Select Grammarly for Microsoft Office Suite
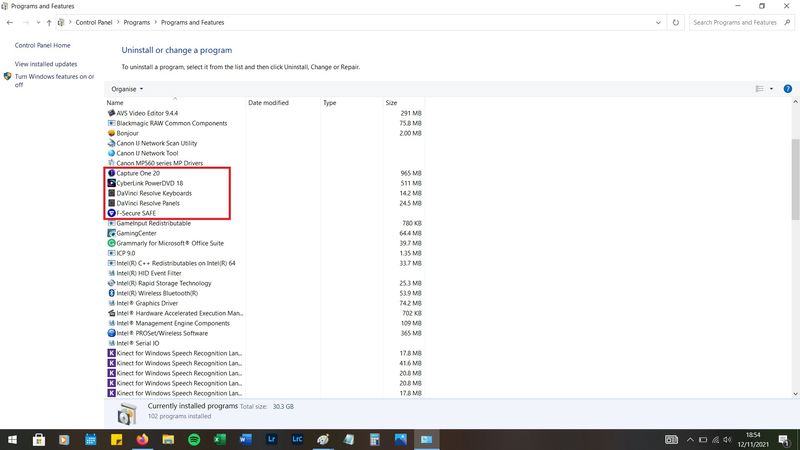This screenshot has height=450, width=800. [169, 243]
